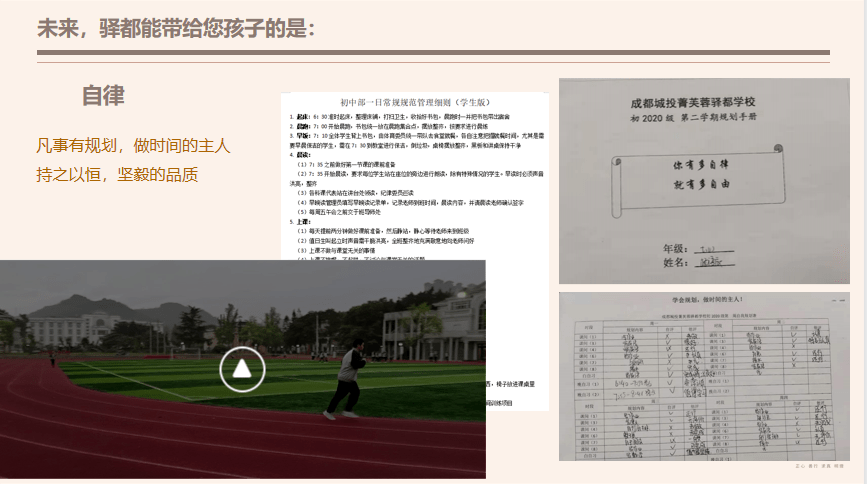This screenshot has width=867, height=484.
Task: Open the 成都城投菁芙蓉驿都学校 planning booklet cover photo
Action: [704, 181]
